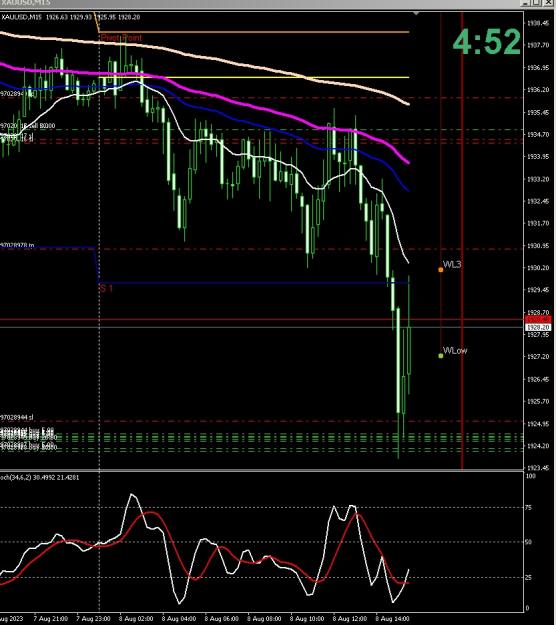Select the green WLow level marker
The image size is (556, 625).
tap(441, 356)
